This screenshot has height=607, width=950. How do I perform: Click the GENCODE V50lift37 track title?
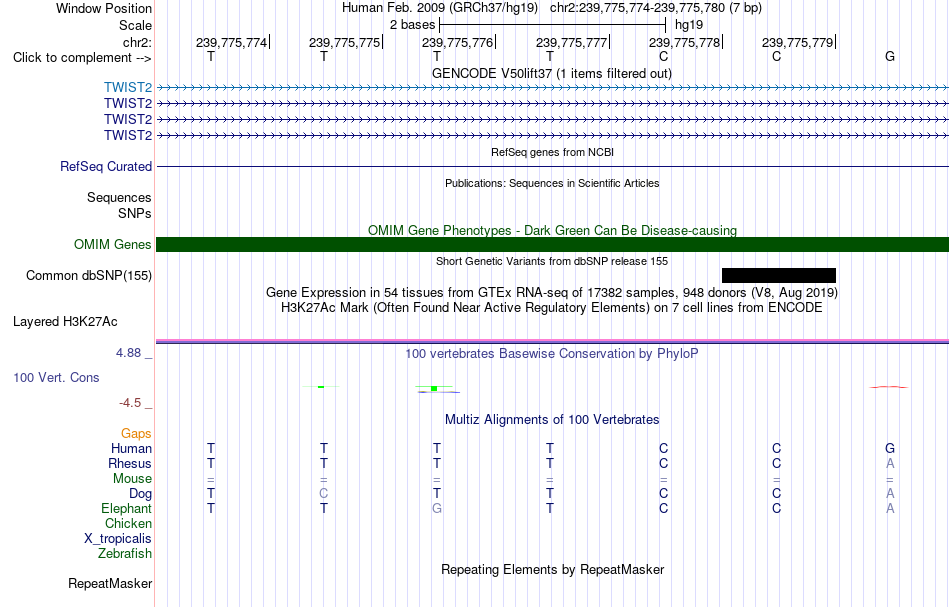551,74
